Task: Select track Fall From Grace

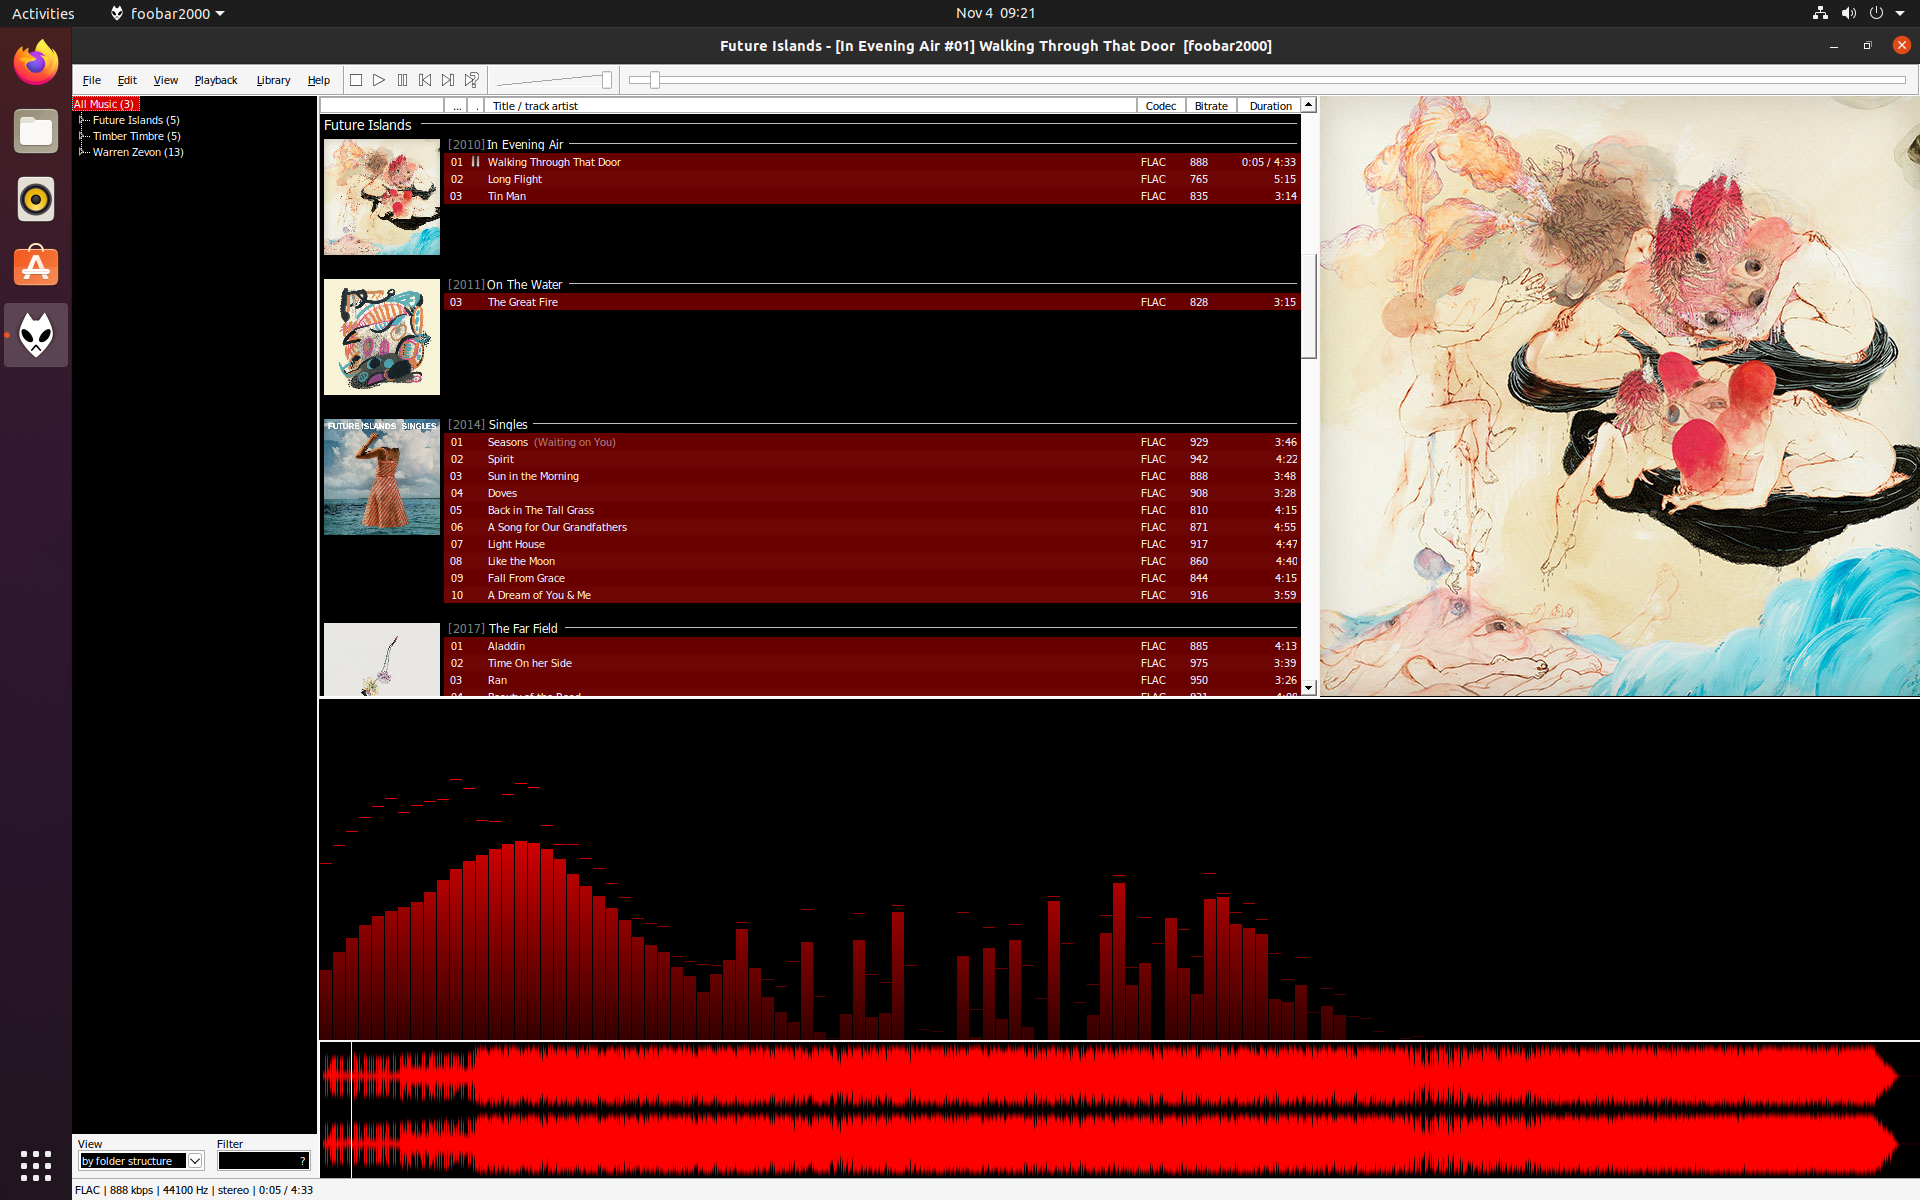Action: point(872,578)
